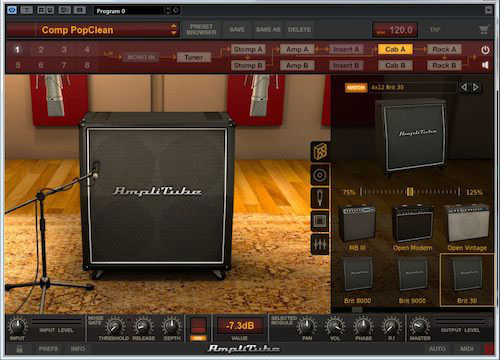Select Insert A module
This screenshot has height=360, width=500.
pos(346,49)
